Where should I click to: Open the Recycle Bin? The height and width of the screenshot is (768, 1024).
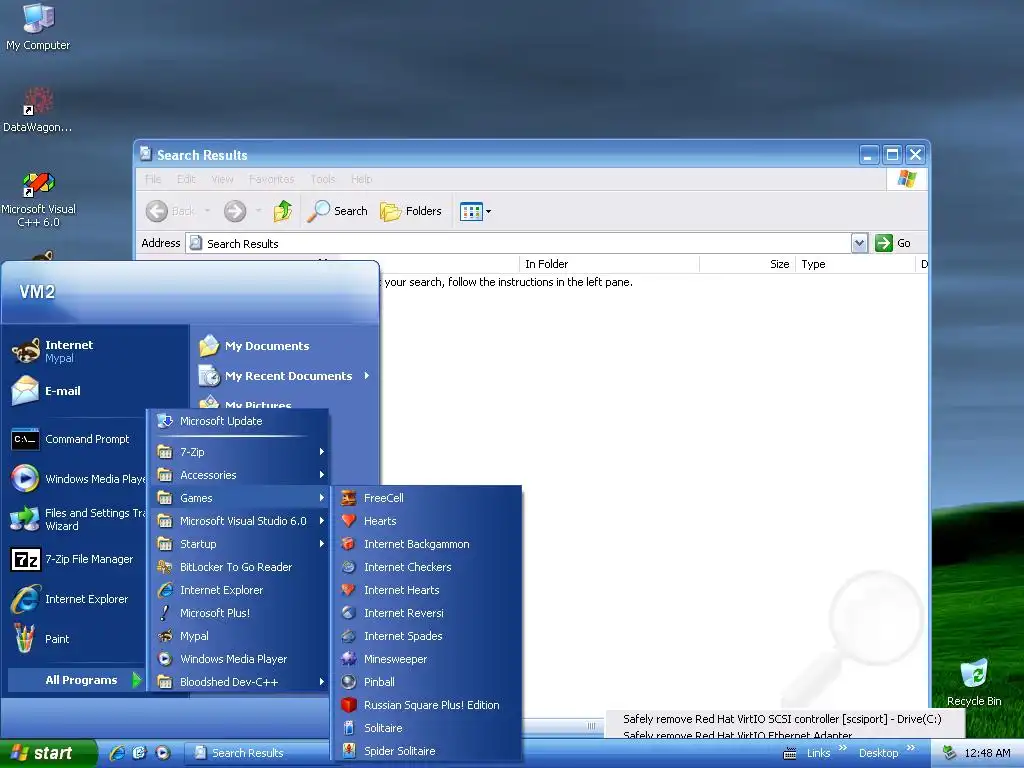click(974, 682)
